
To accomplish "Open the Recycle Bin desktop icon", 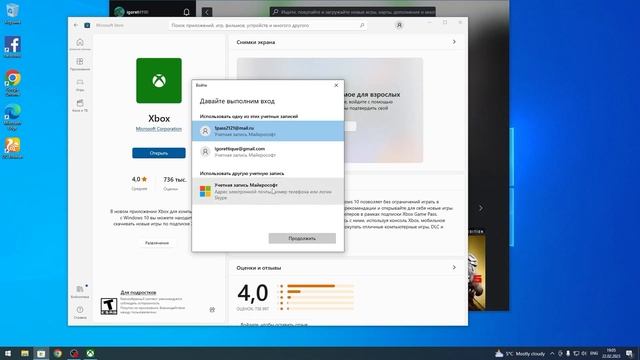I will click(x=13, y=13).
